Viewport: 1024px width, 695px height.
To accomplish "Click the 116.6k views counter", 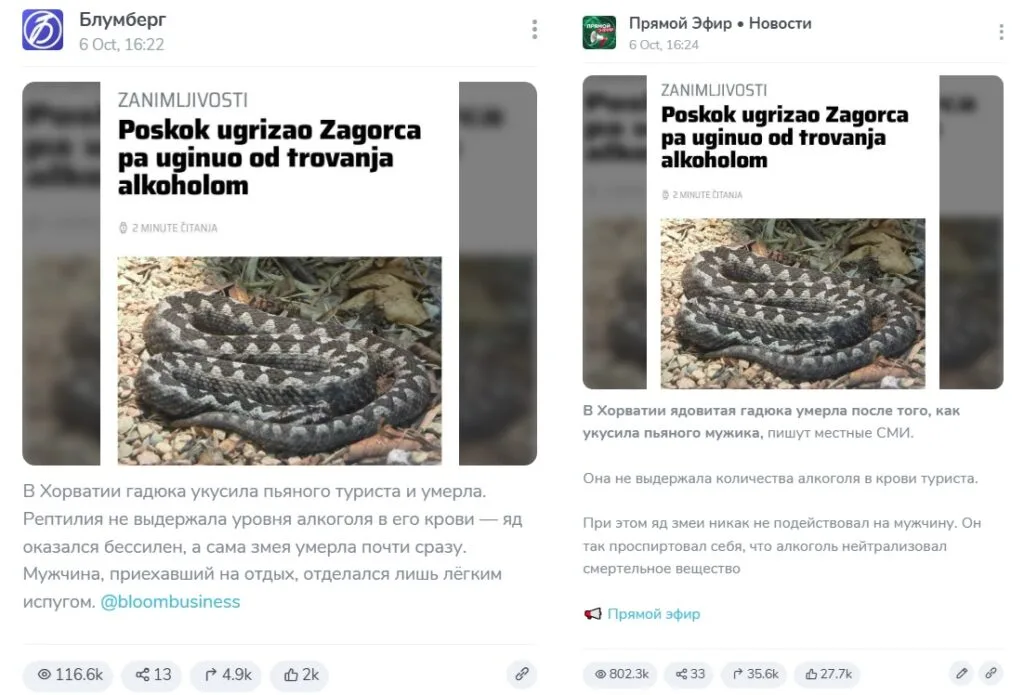I will (x=69, y=675).
